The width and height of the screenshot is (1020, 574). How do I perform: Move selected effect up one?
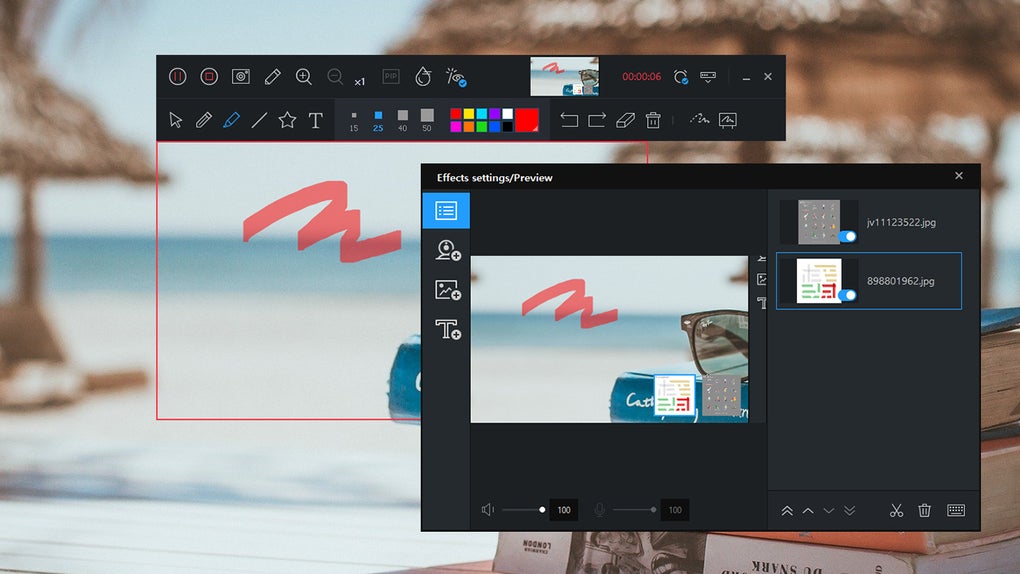click(x=808, y=511)
